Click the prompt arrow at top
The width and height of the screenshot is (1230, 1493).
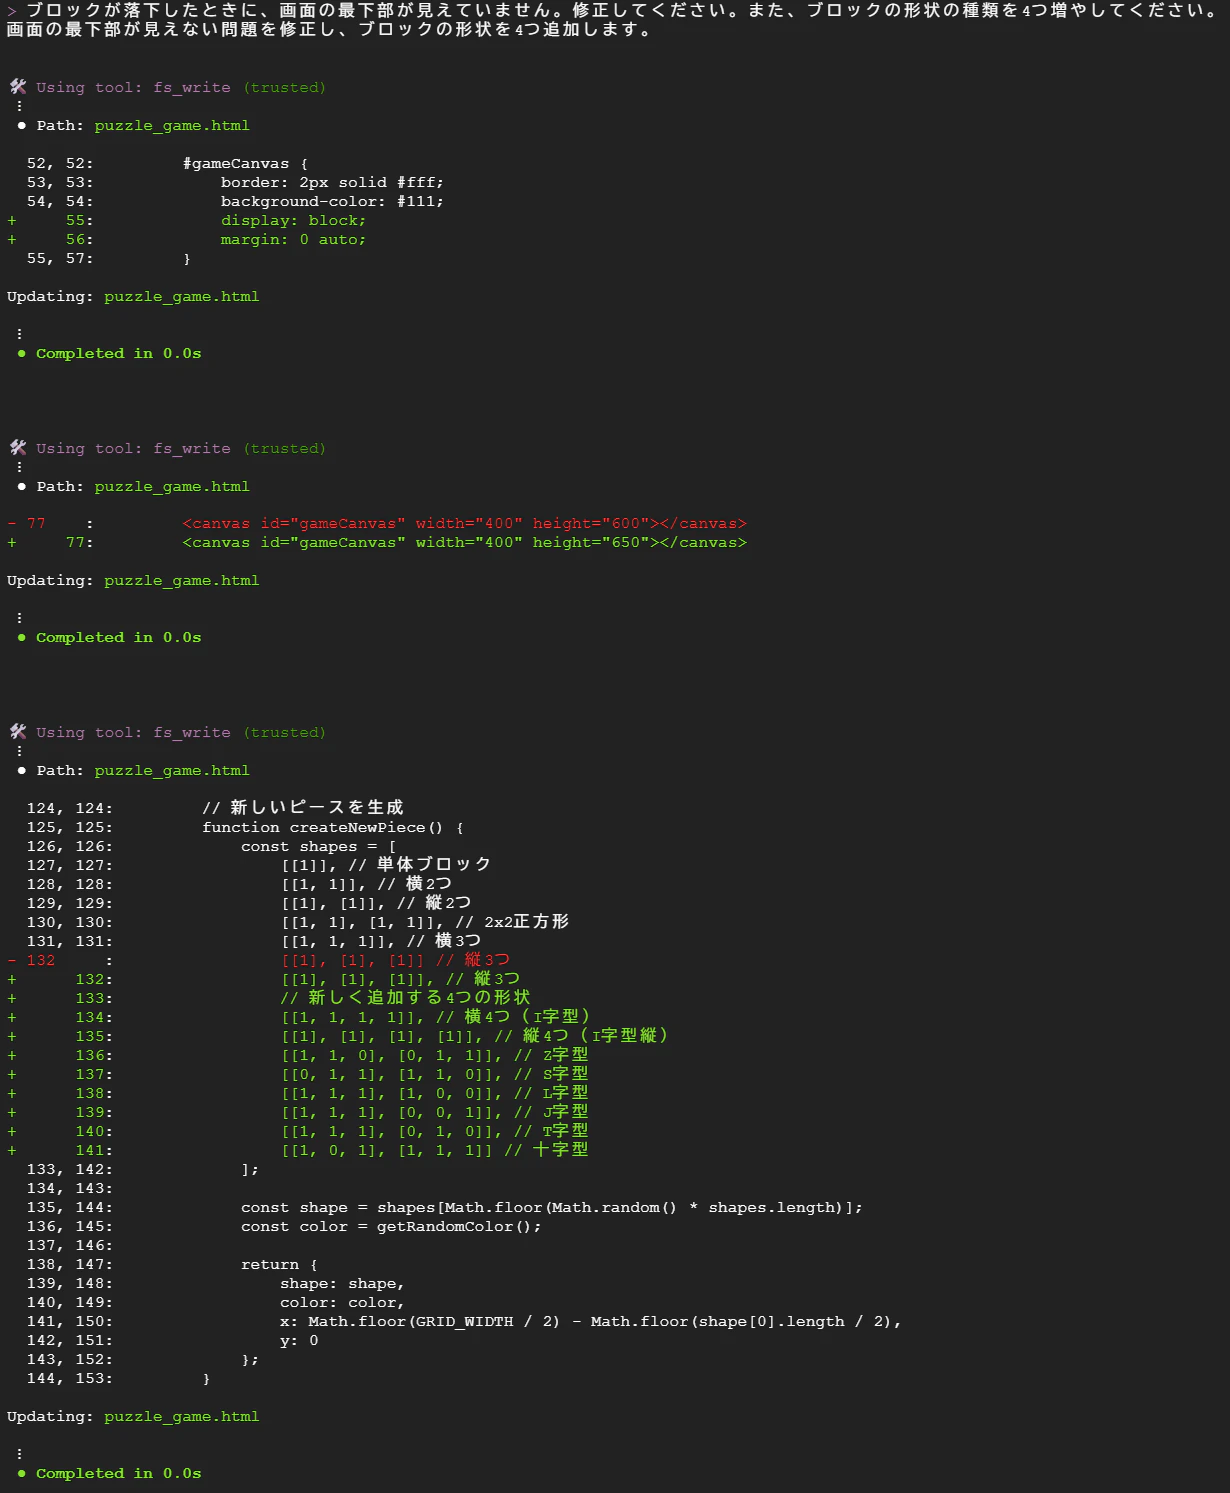(x=12, y=10)
